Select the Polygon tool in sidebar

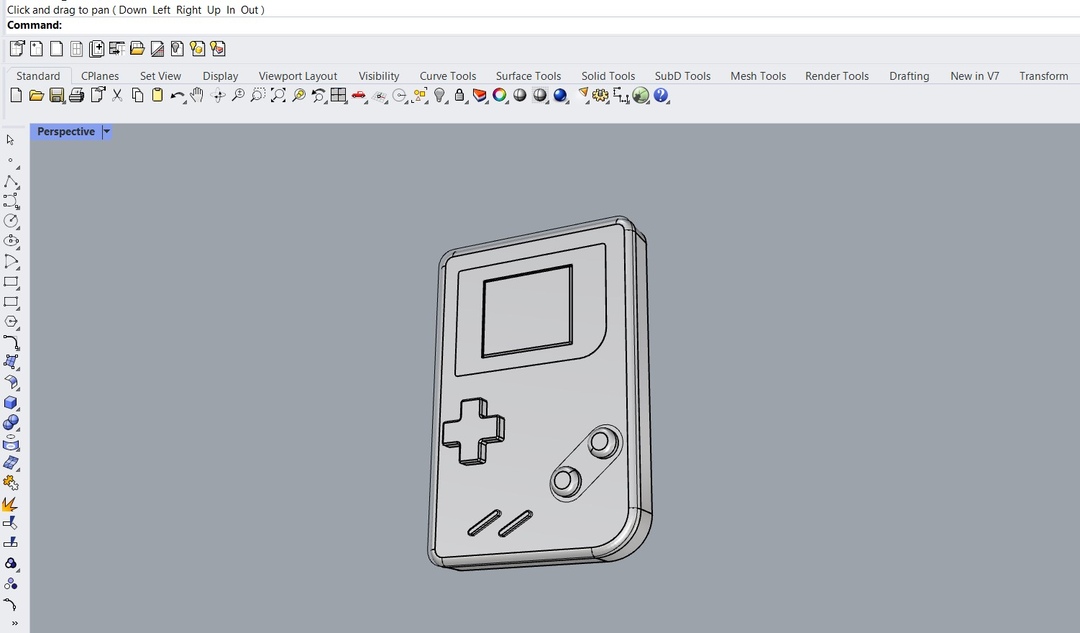click(x=11, y=322)
